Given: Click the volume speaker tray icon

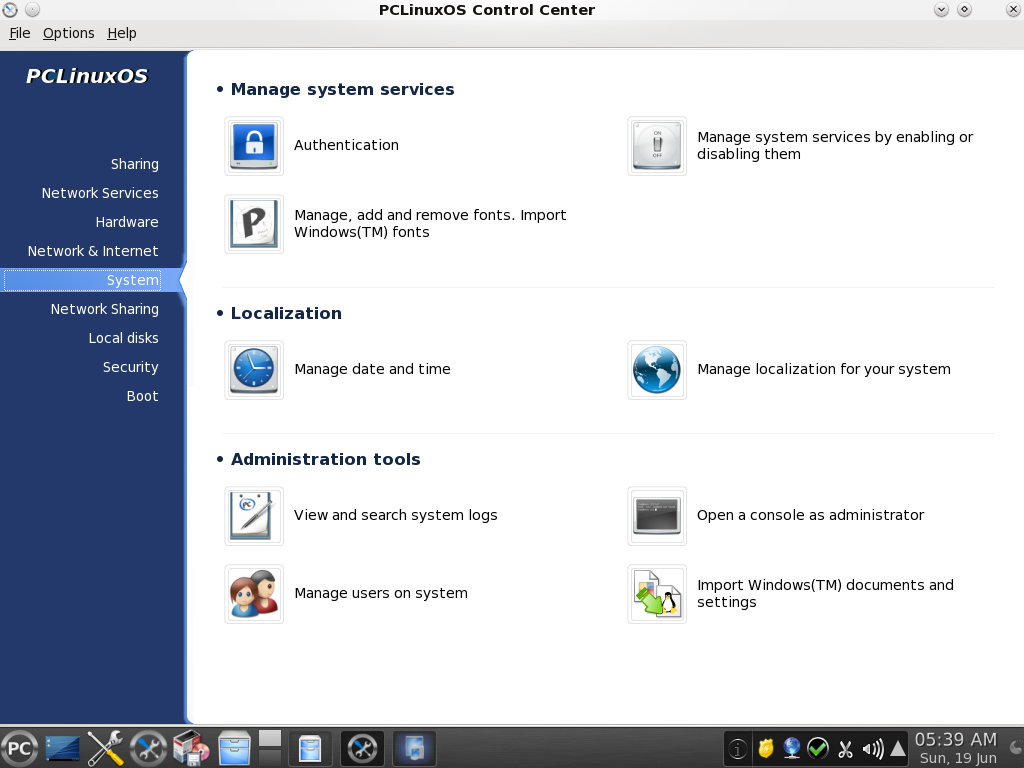Looking at the screenshot, I should tap(872, 748).
